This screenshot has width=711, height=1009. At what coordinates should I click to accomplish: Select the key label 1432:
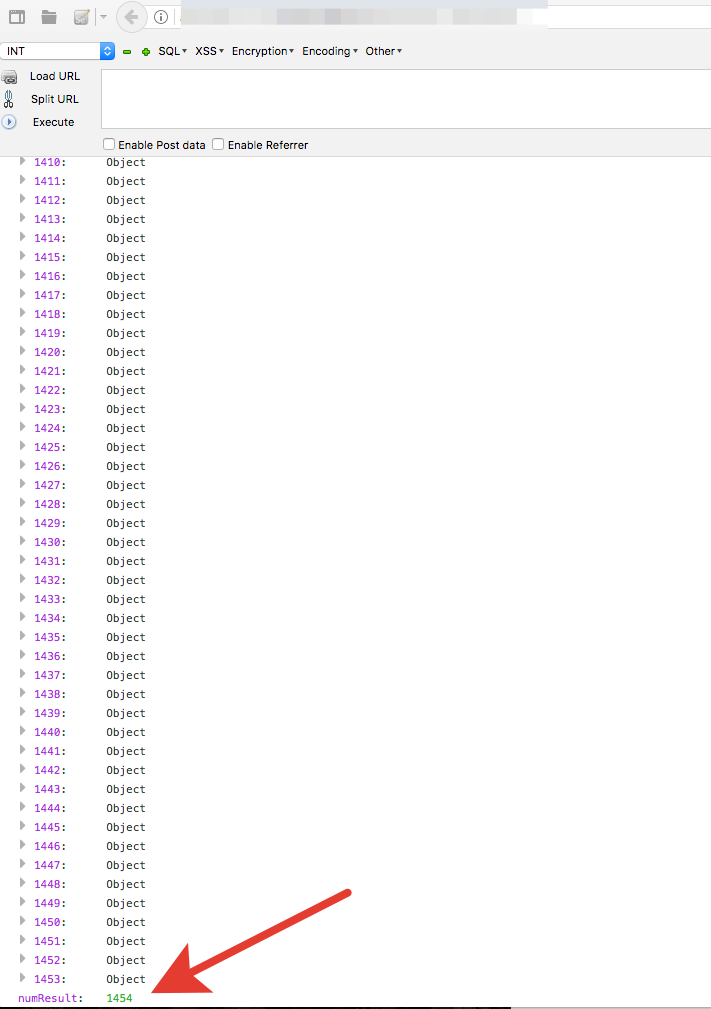pos(50,580)
